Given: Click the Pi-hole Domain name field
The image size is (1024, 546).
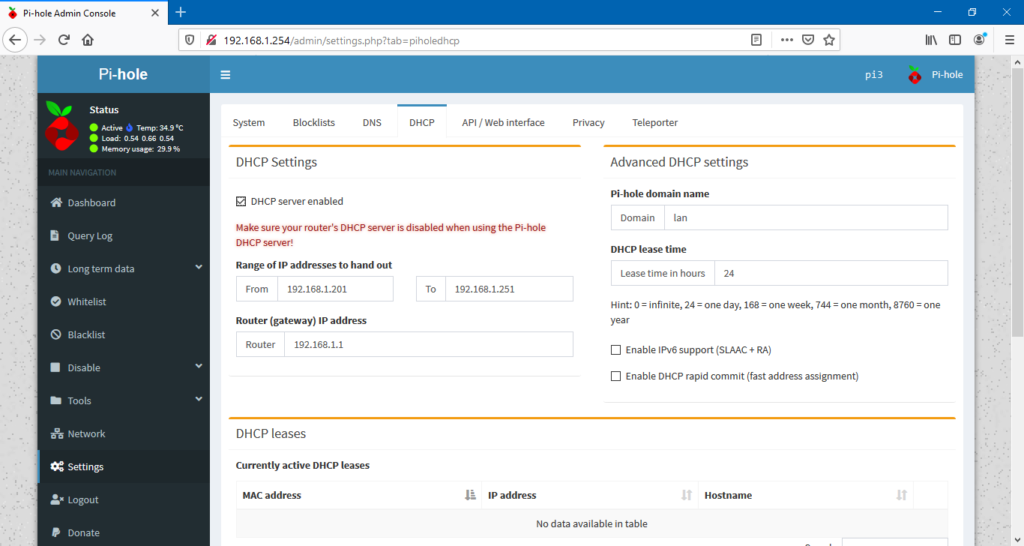Looking at the screenshot, I should click(x=805, y=217).
